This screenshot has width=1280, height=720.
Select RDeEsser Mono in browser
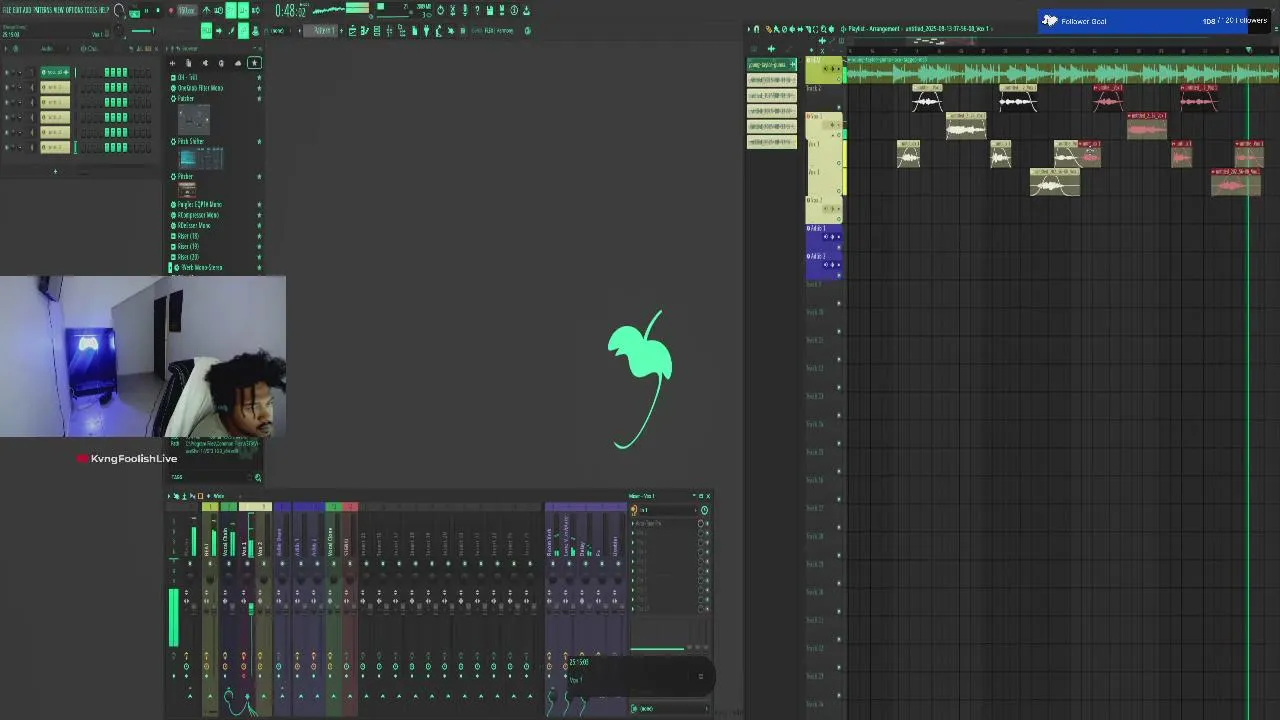[x=194, y=225]
